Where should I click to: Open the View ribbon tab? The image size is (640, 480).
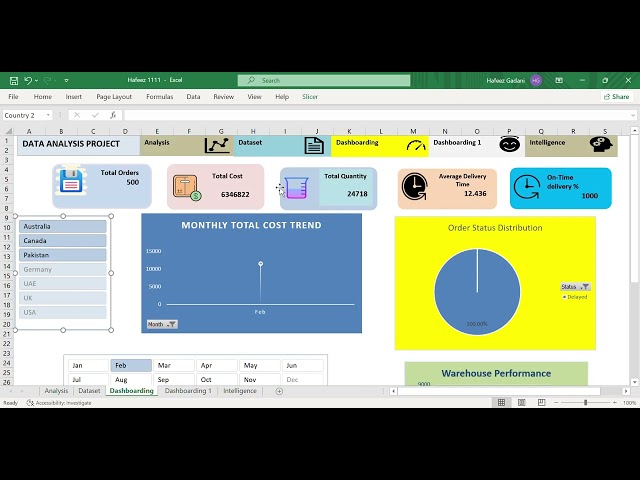pos(254,97)
